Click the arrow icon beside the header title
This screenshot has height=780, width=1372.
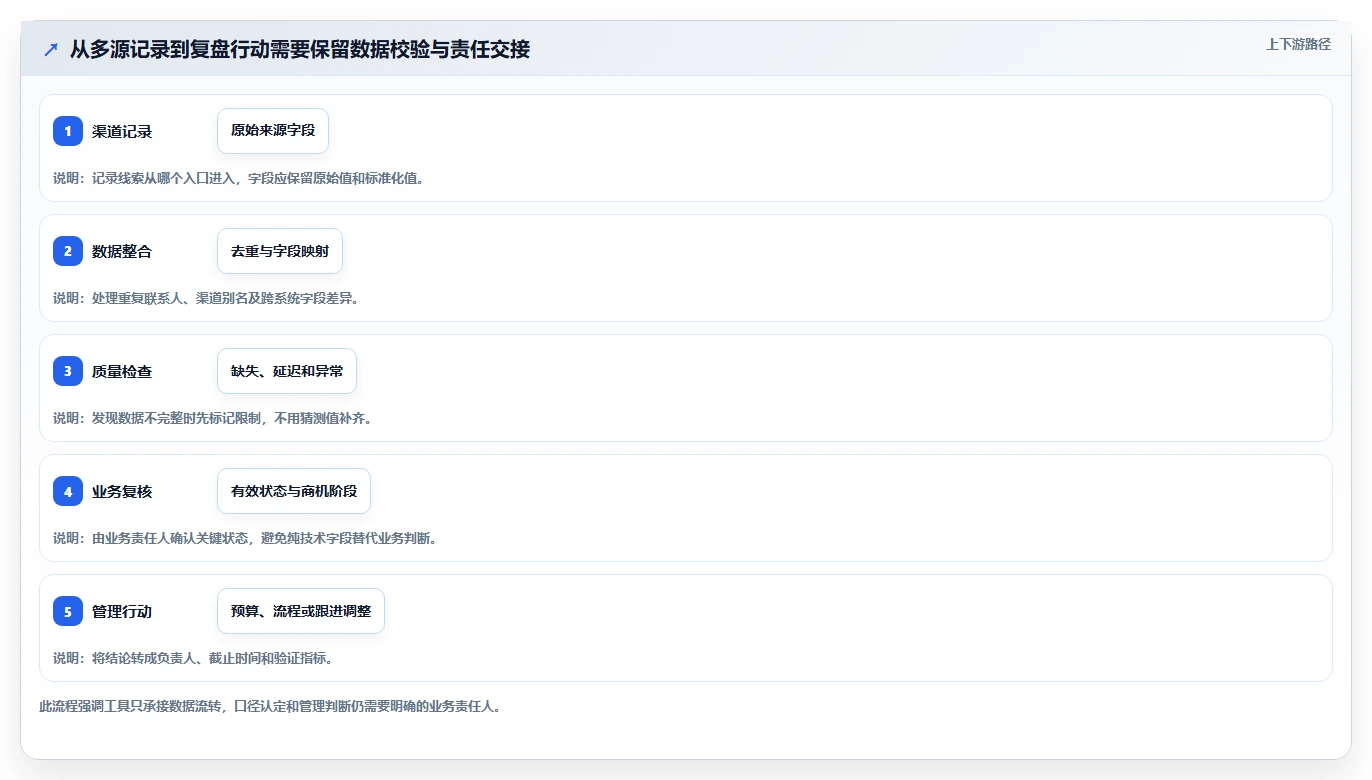pyautogui.click(x=51, y=50)
